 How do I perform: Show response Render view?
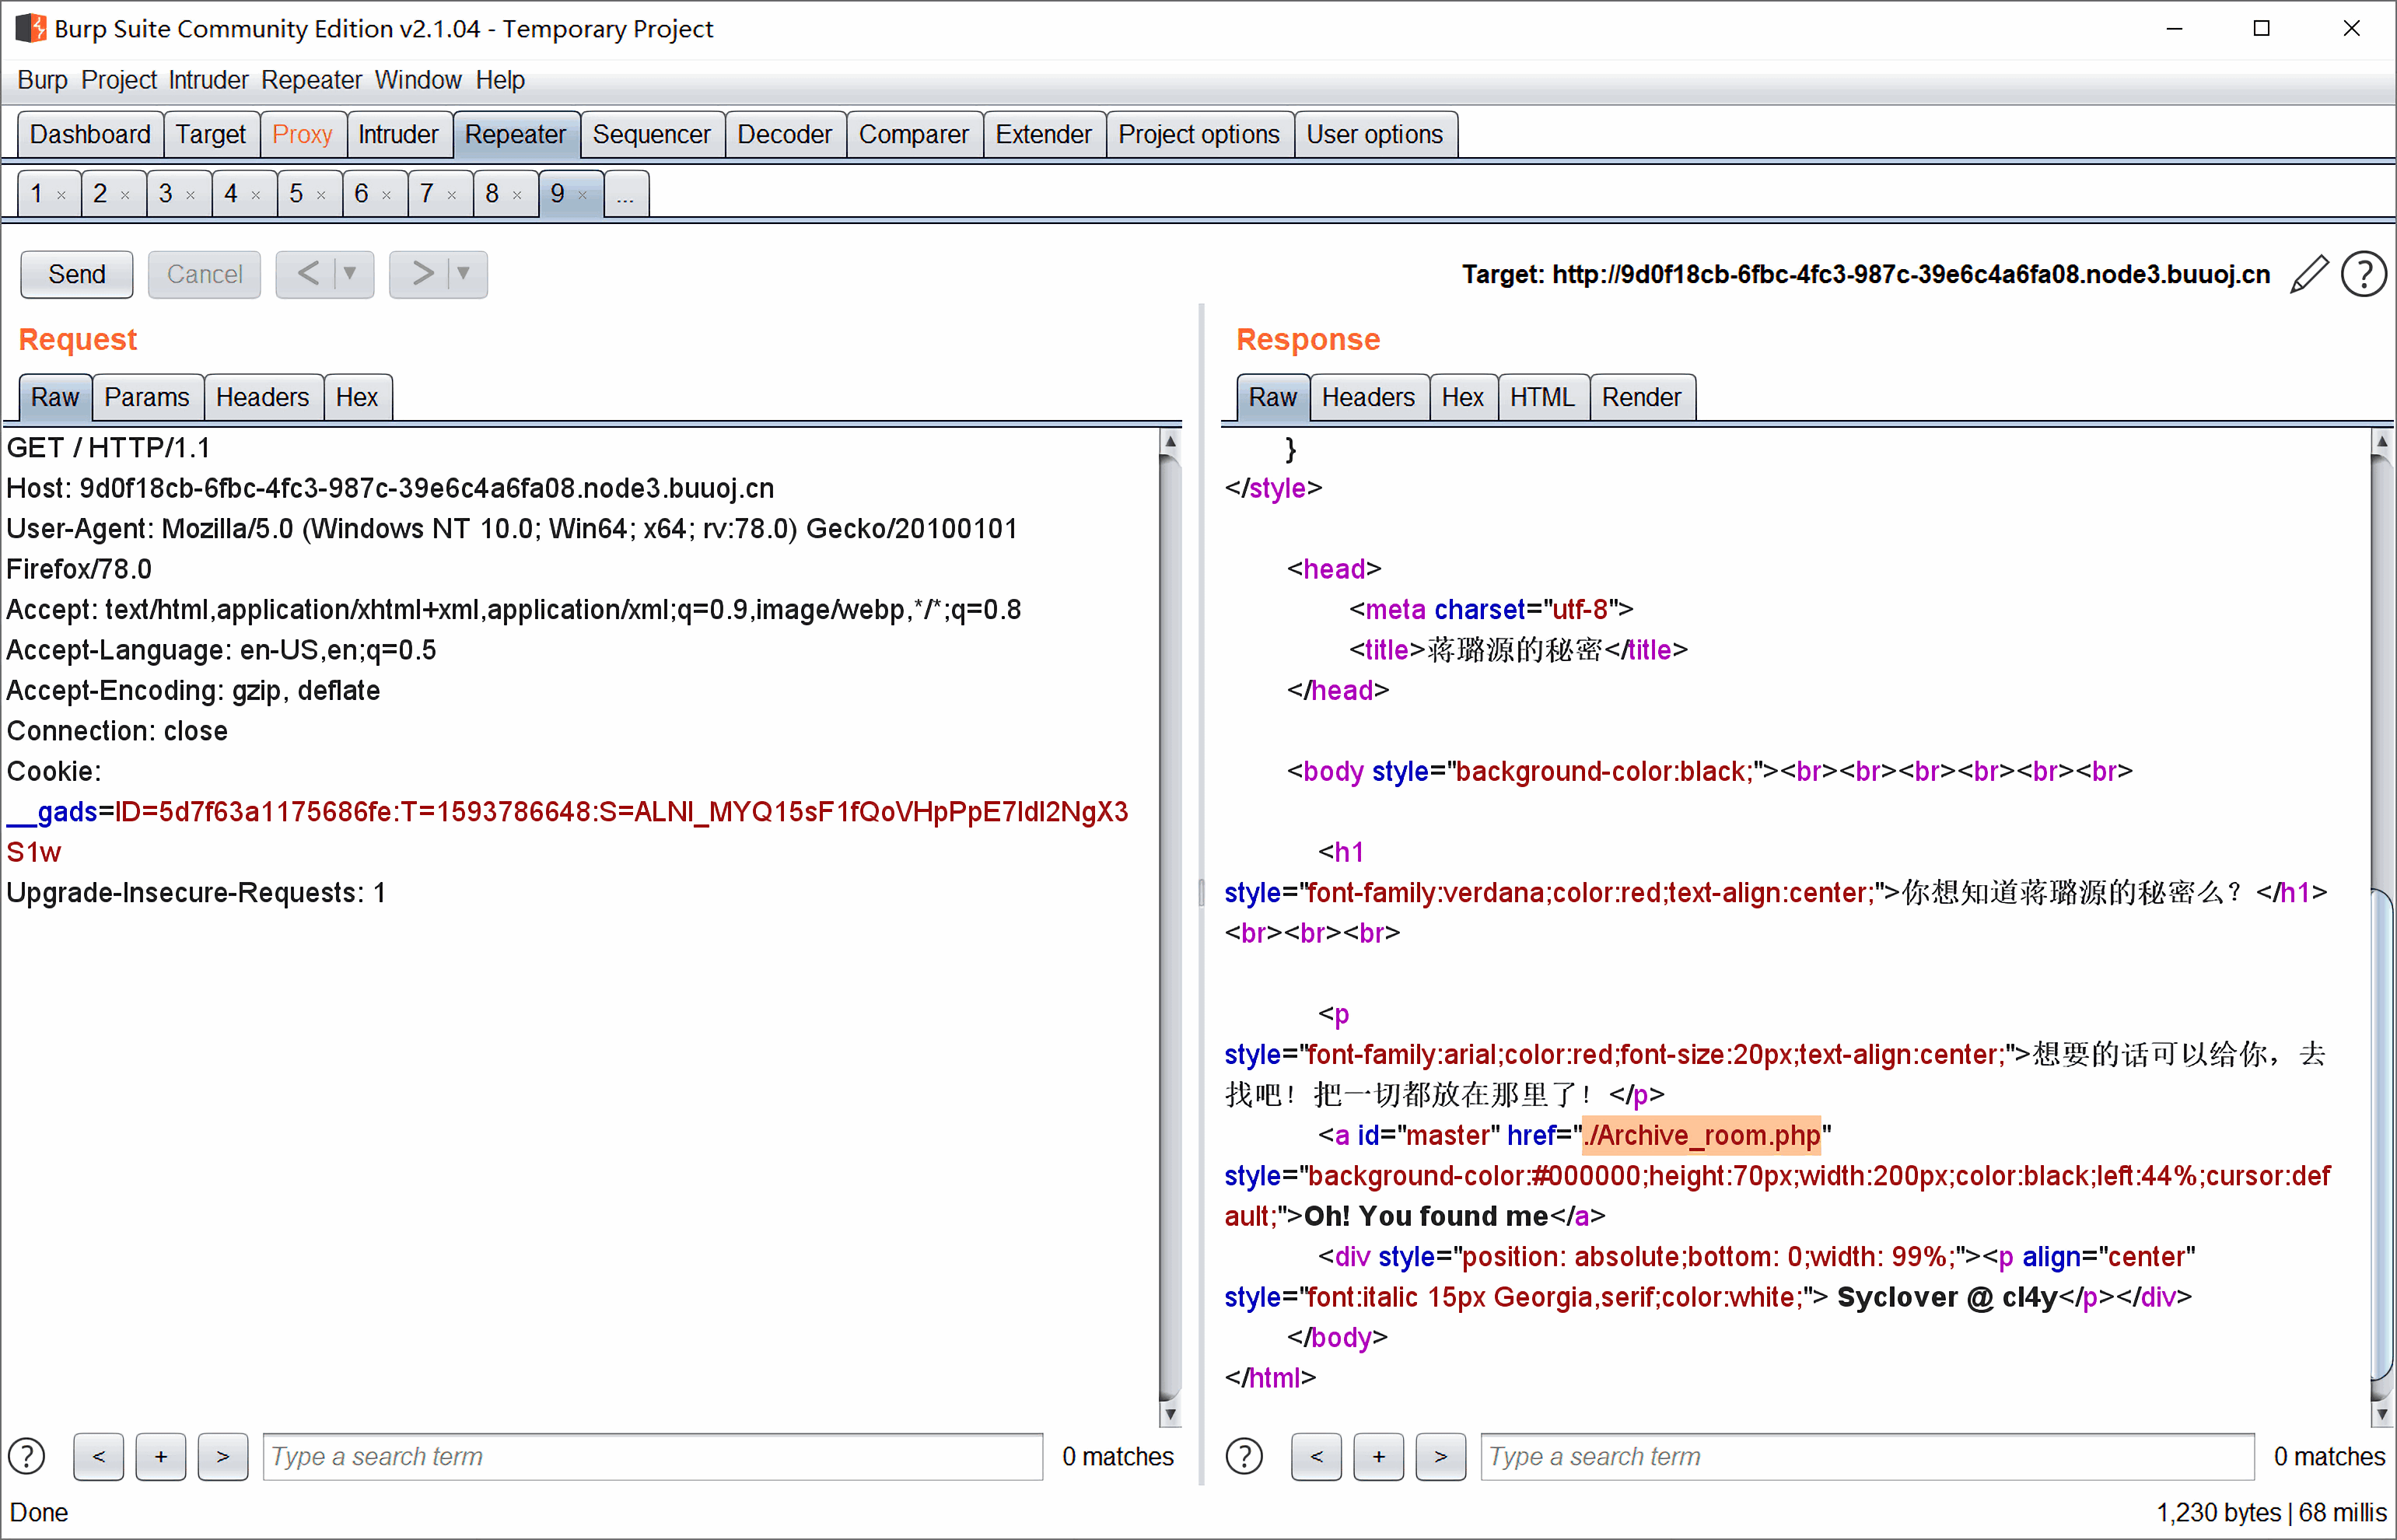[x=1642, y=398]
